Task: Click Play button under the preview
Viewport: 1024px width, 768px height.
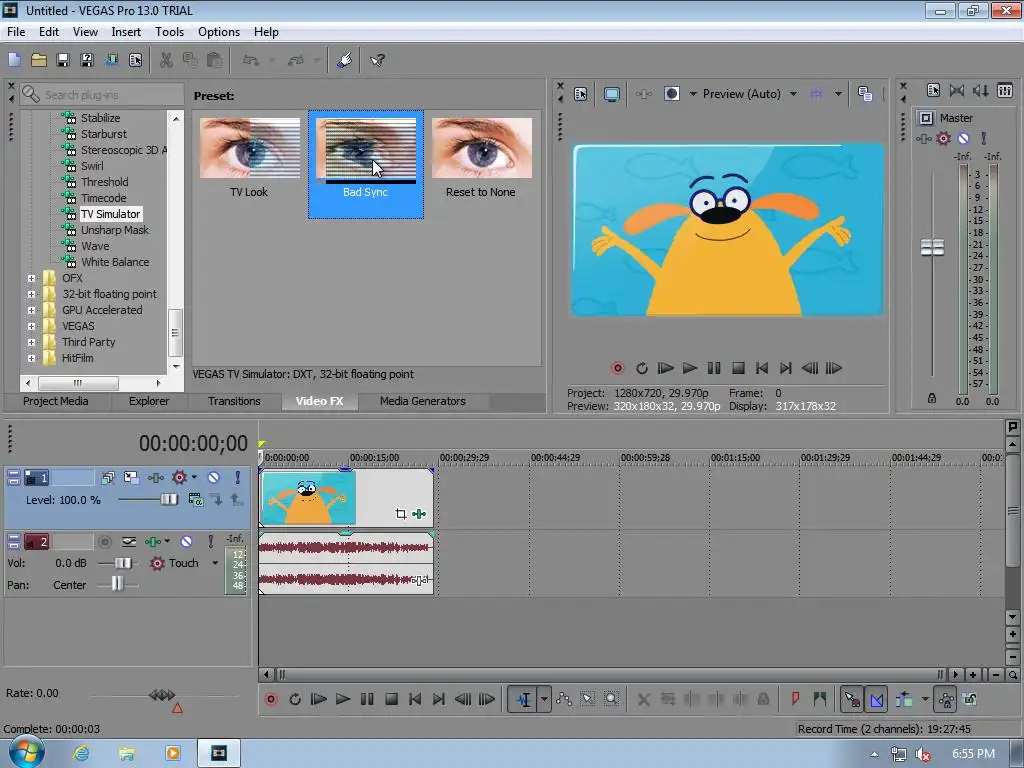Action: tap(689, 368)
